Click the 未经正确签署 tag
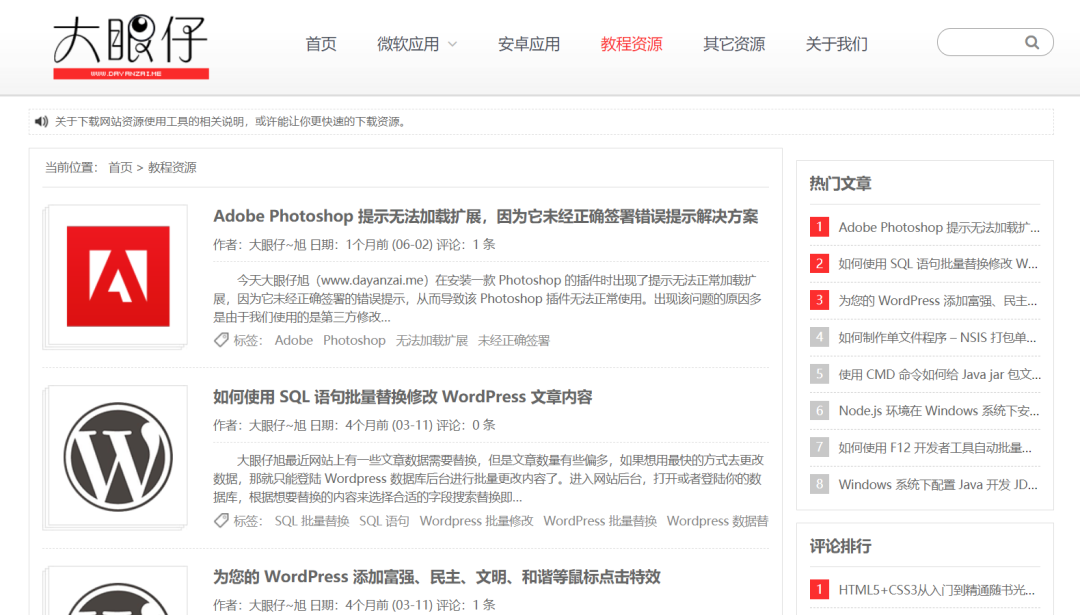This screenshot has height=615, width=1080. point(514,340)
